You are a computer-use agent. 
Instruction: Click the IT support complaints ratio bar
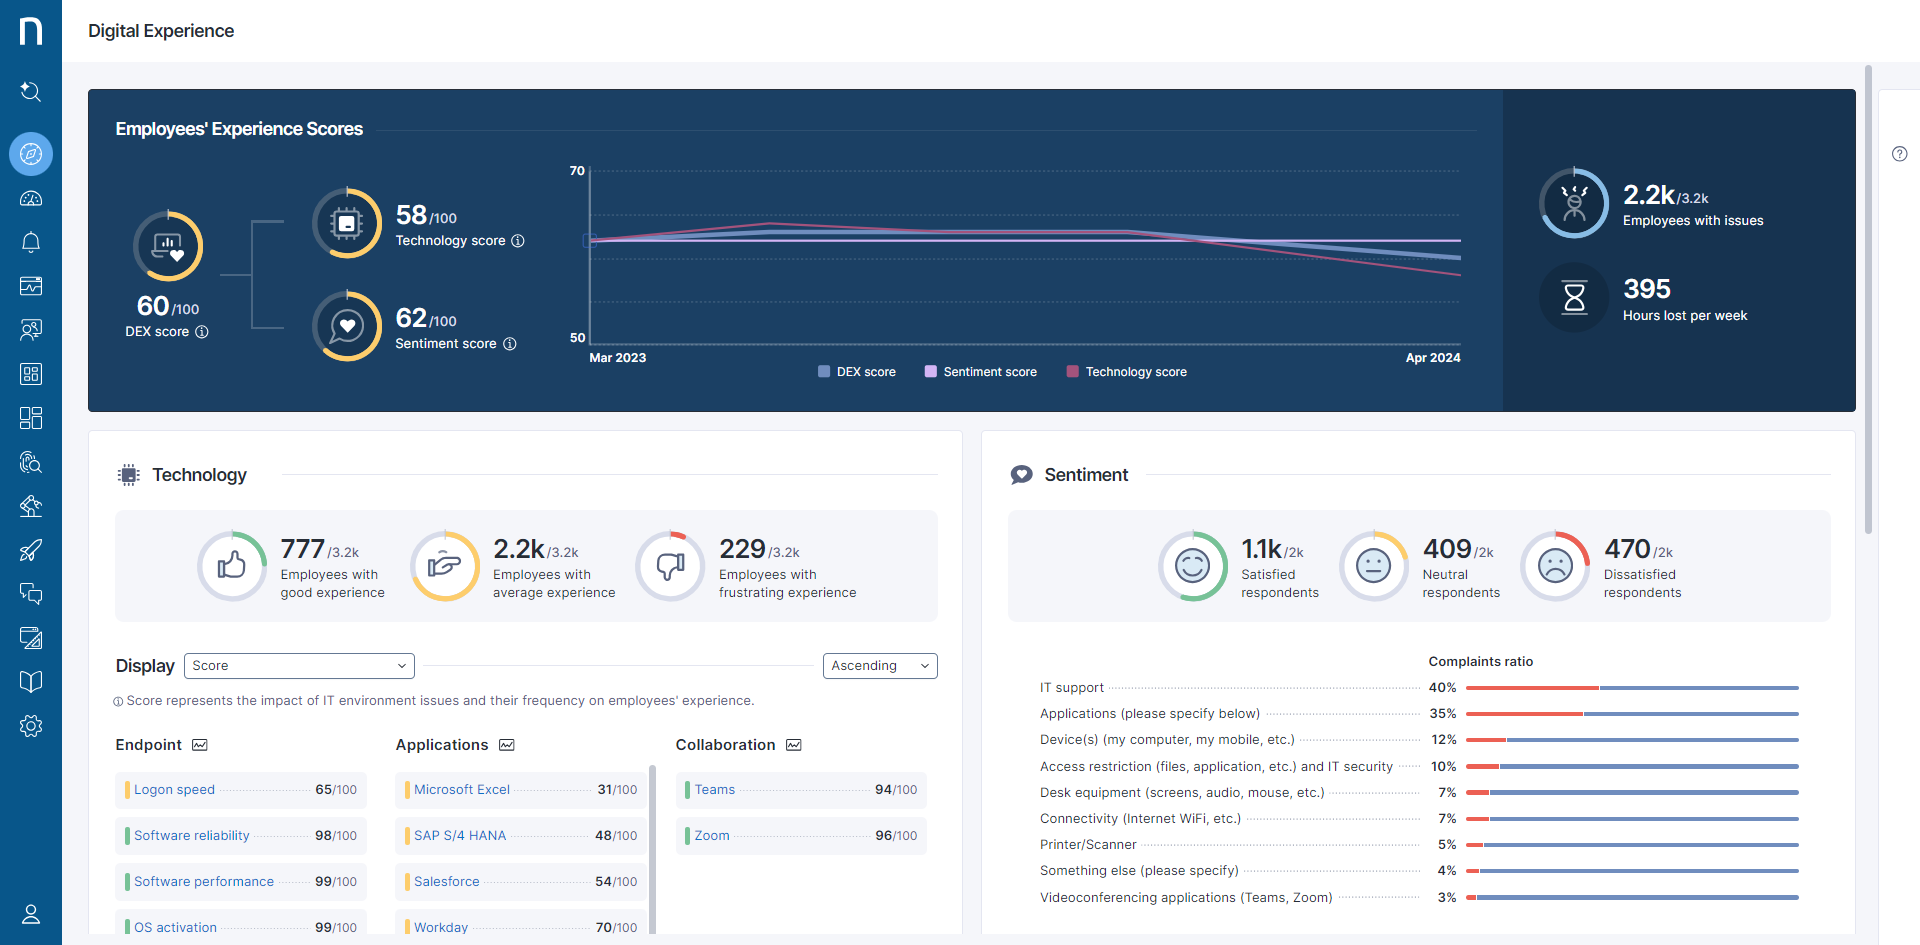1631,688
